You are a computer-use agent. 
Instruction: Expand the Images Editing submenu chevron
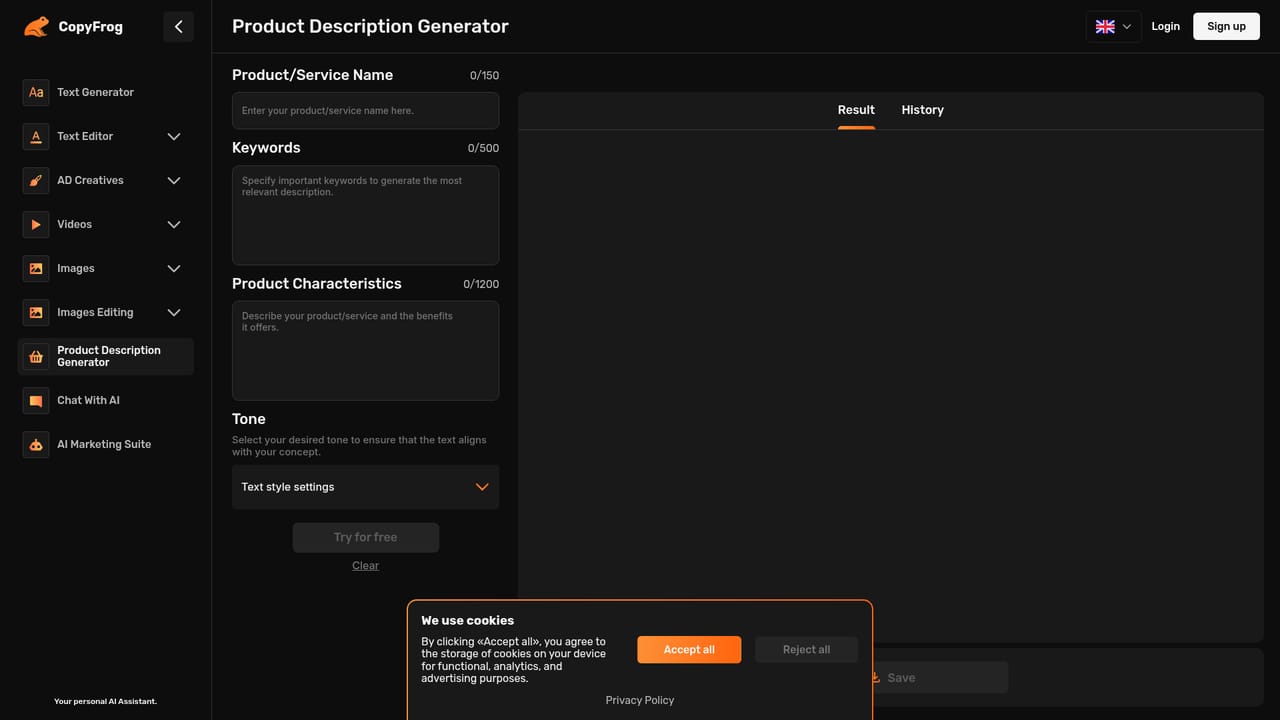174,312
